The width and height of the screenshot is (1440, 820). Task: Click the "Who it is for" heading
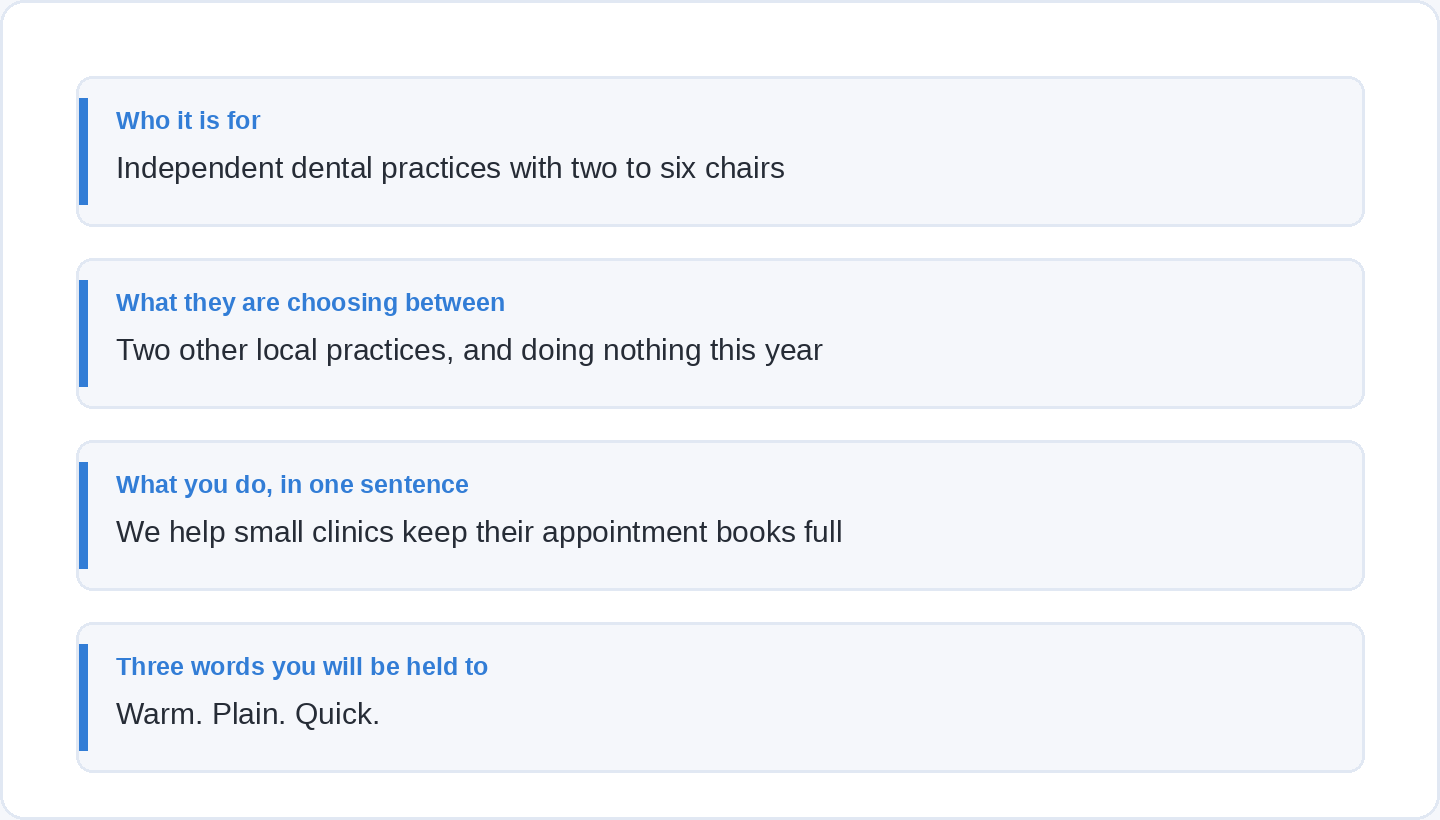[188, 120]
